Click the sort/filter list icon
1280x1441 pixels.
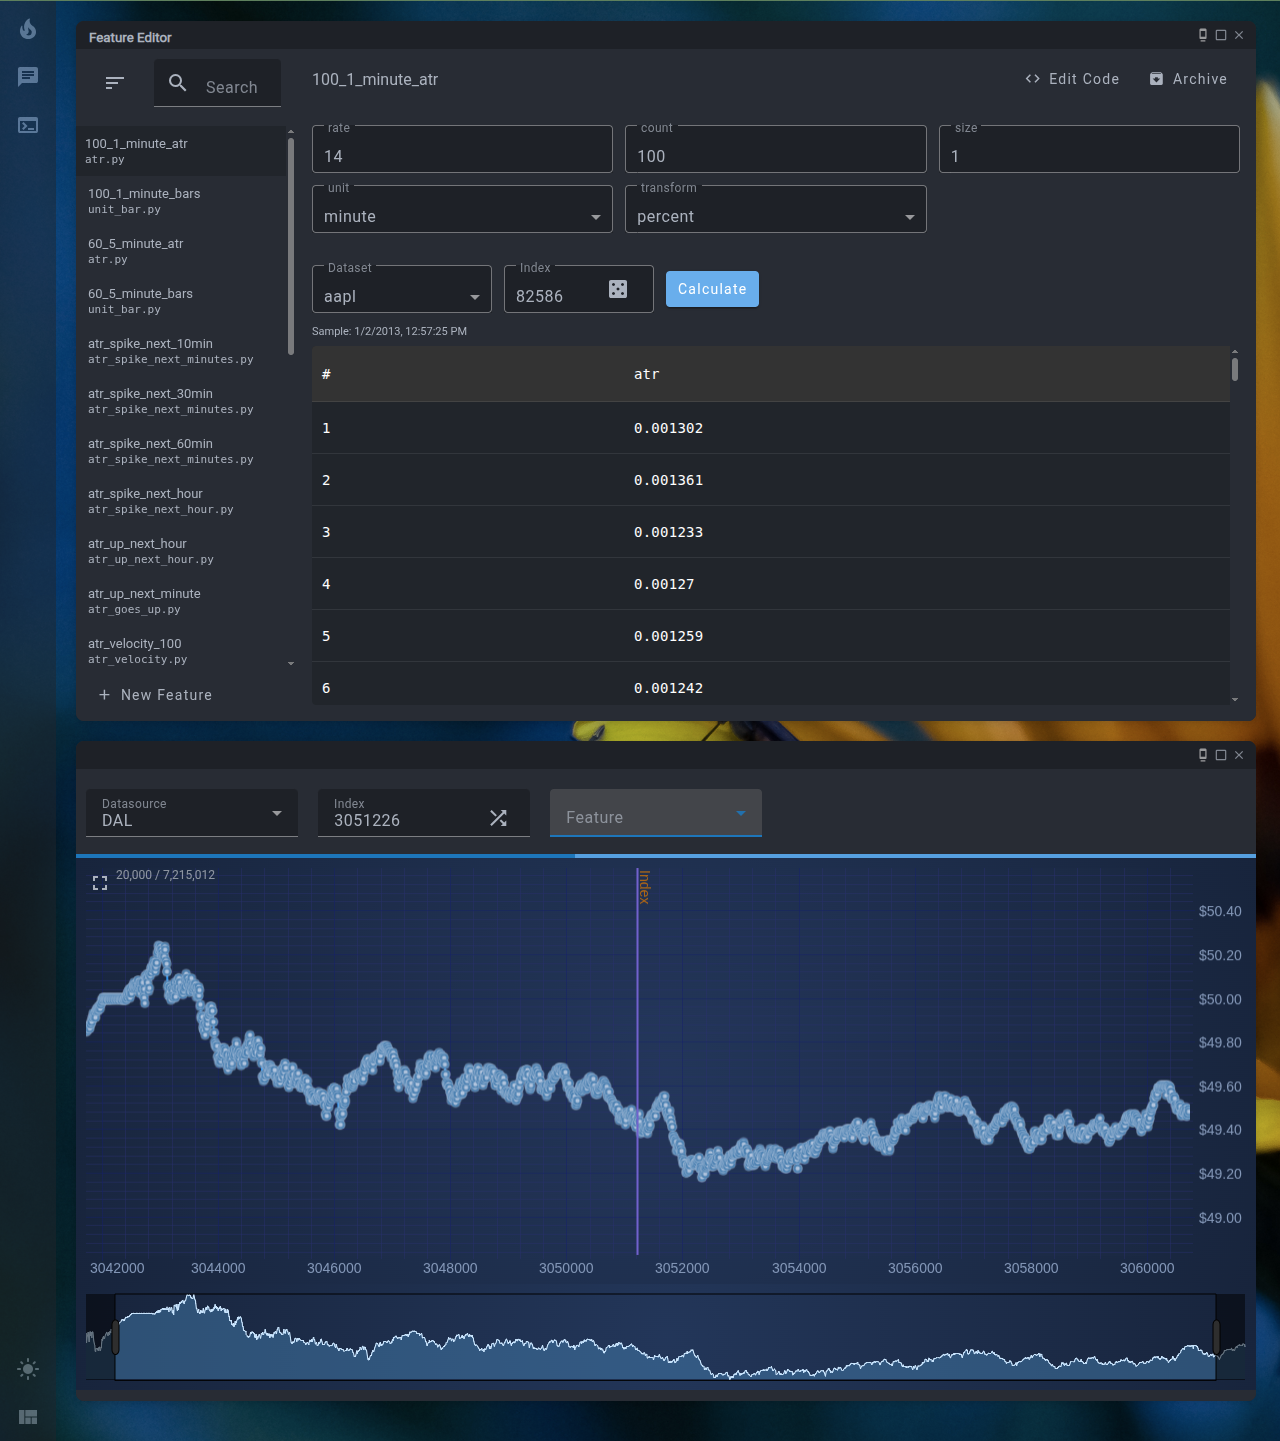(115, 82)
